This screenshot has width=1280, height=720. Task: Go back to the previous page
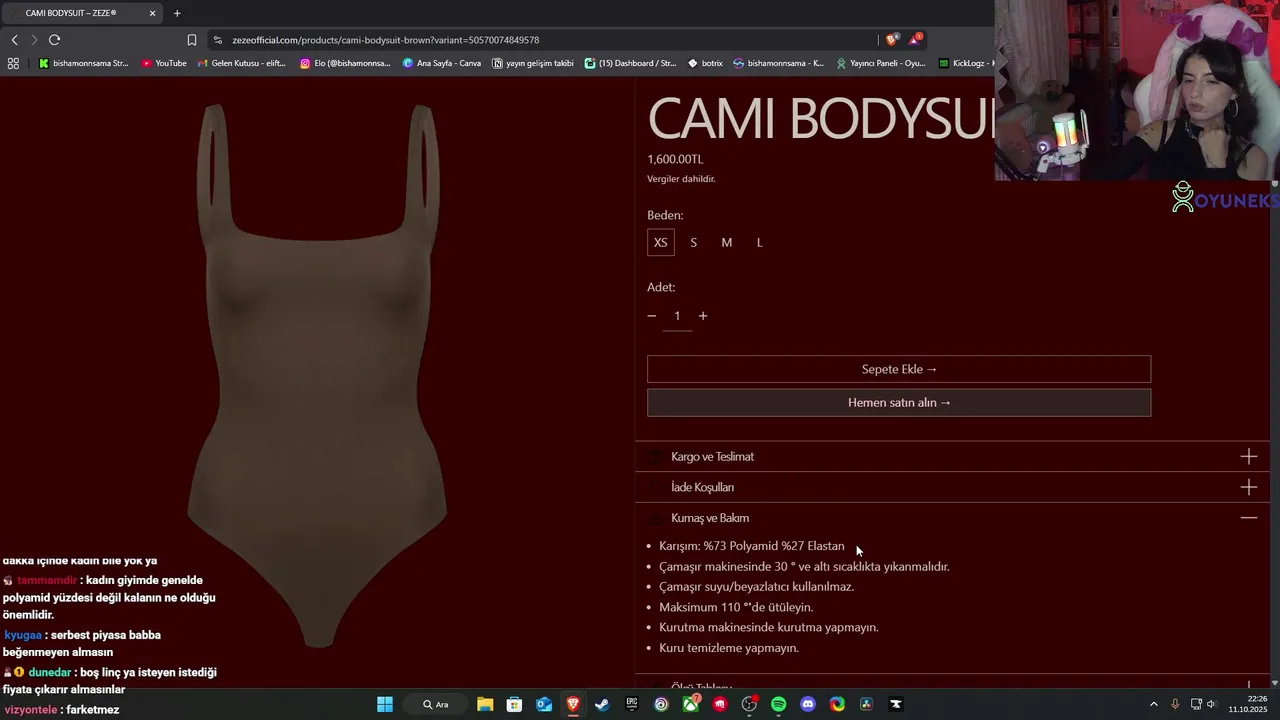(x=14, y=40)
